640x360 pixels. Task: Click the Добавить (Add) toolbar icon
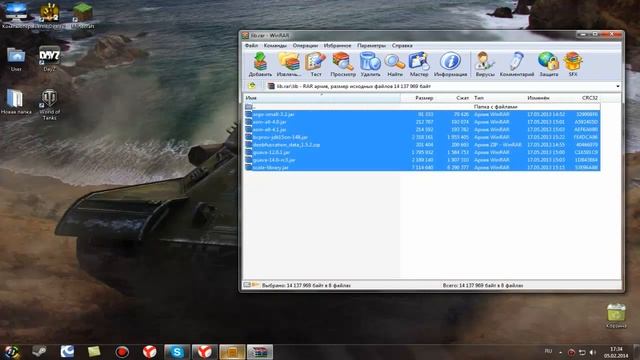click(x=260, y=64)
